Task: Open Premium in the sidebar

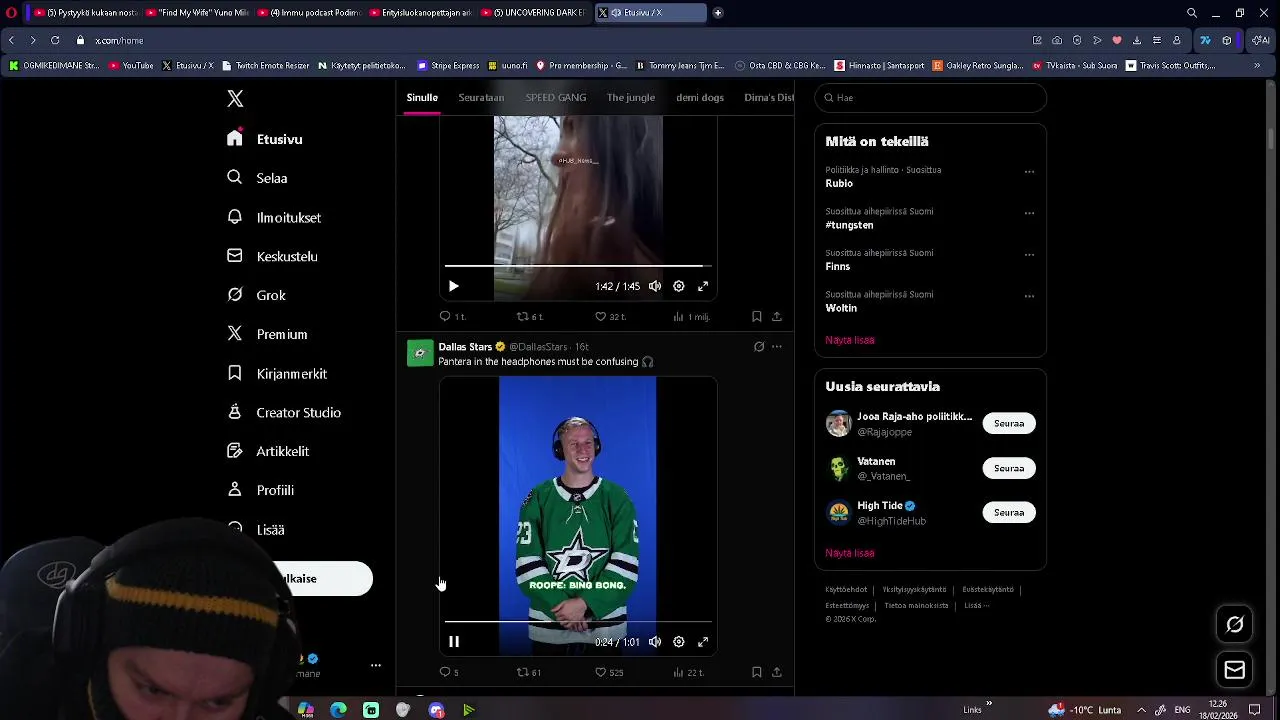Action: (268, 334)
